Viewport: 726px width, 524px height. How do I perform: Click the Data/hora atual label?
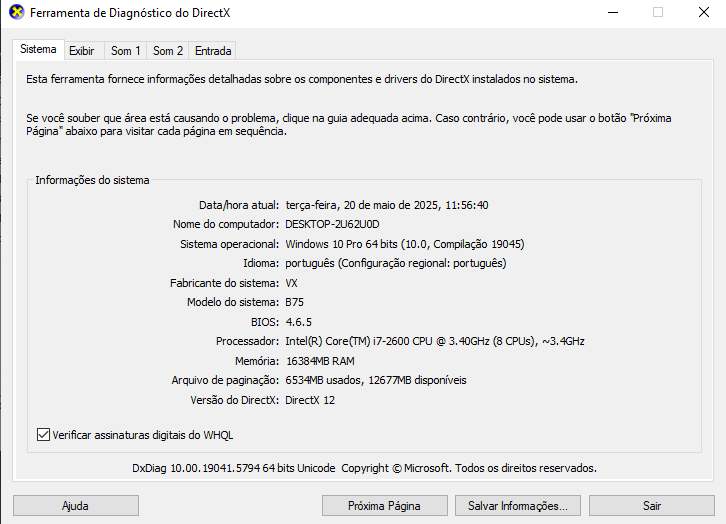point(239,205)
